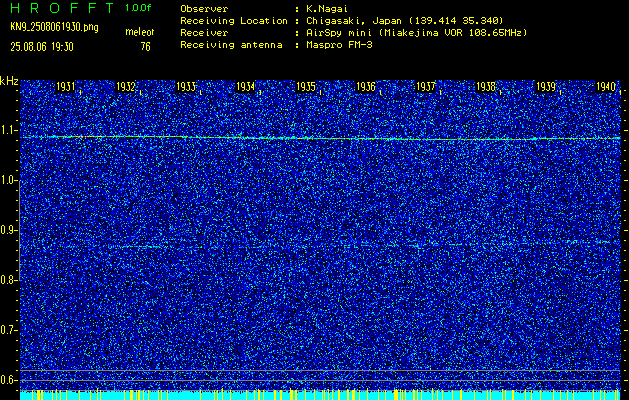Click the date stamp 25.08.06 19:30
This screenshot has width=629, height=400.
coord(42,47)
